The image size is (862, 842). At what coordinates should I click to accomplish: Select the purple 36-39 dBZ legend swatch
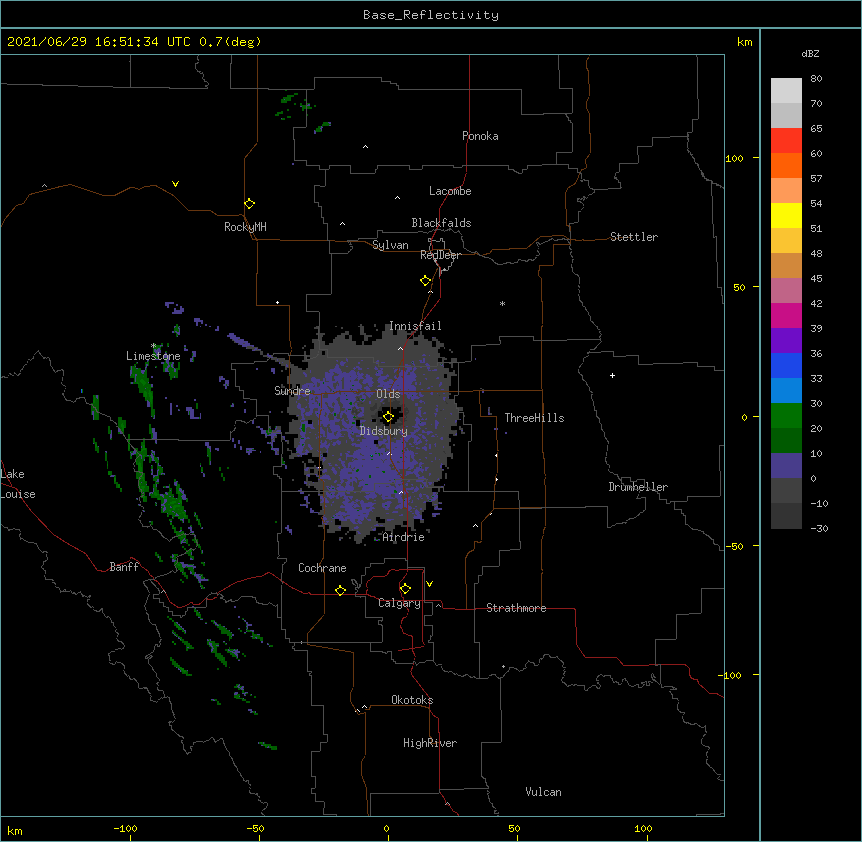pyautogui.click(x=786, y=341)
